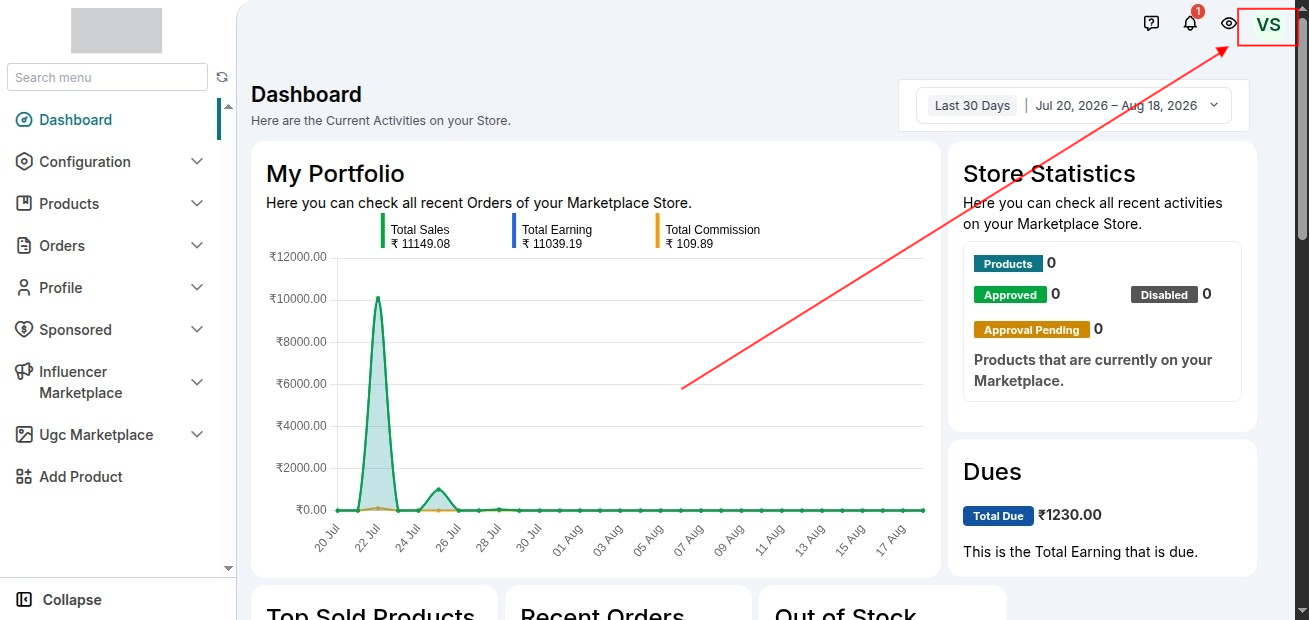Click the Sponsored badge icon in sidebar
The height and width of the screenshot is (620, 1309).
24,330
